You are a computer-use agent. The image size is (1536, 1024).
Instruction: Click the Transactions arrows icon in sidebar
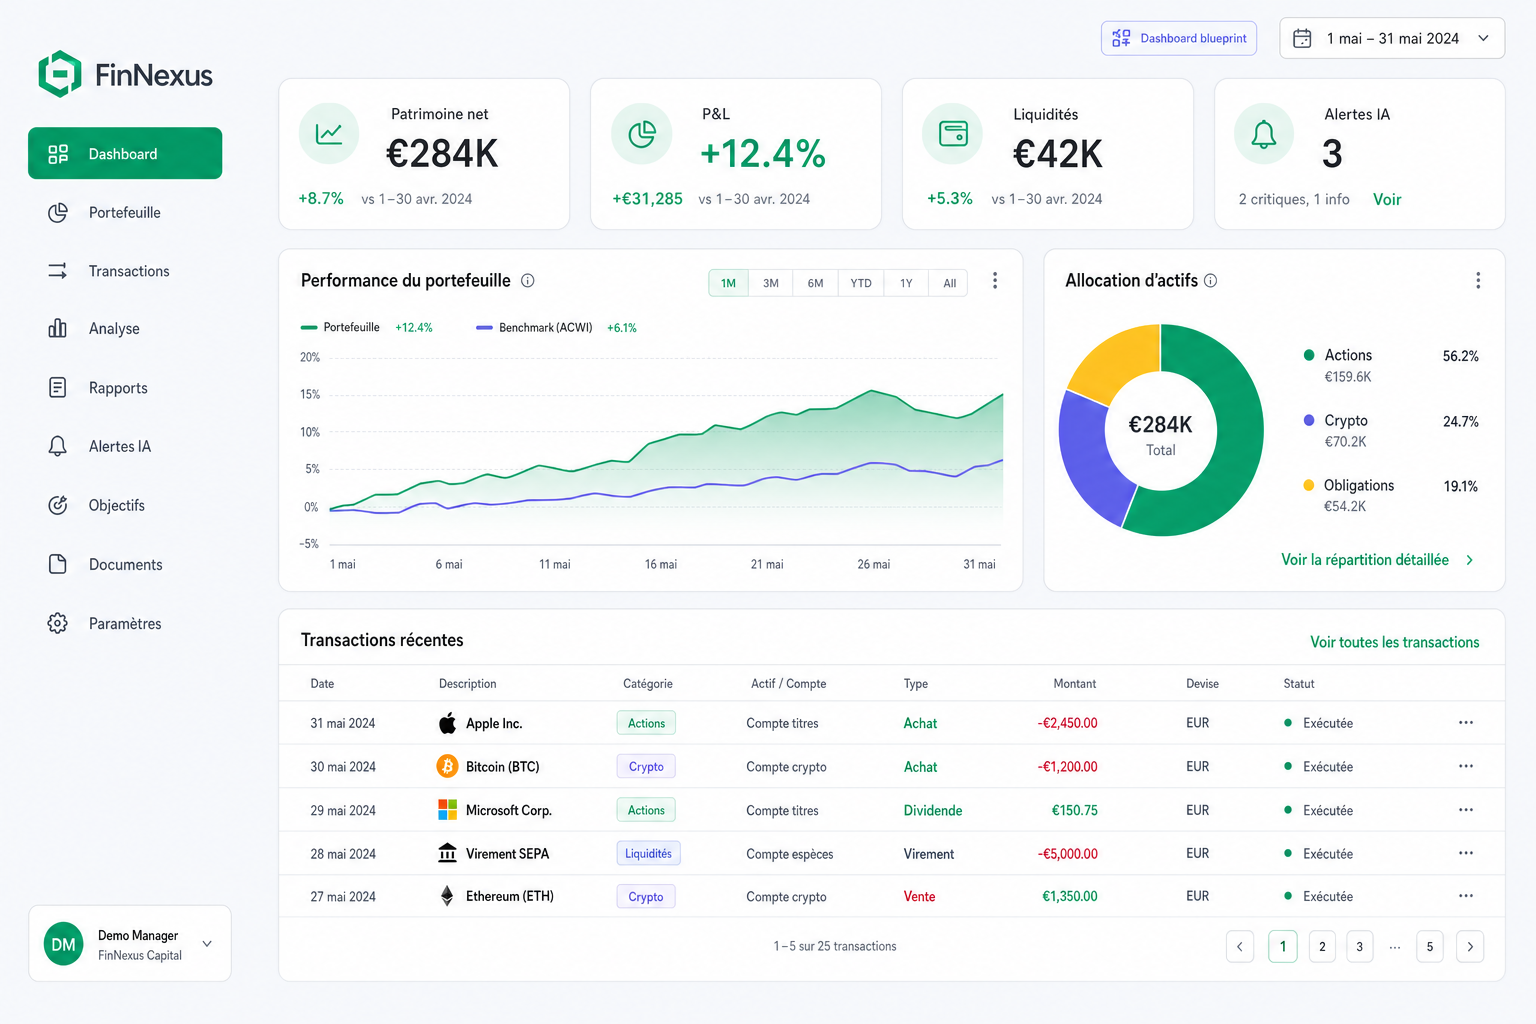58,271
